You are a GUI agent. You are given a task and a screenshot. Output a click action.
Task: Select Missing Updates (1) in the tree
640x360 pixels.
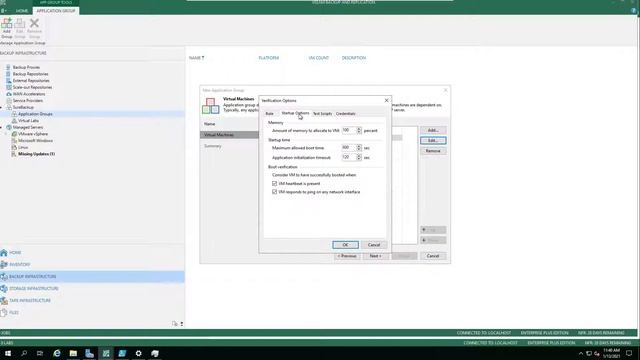click(x=36, y=154)
